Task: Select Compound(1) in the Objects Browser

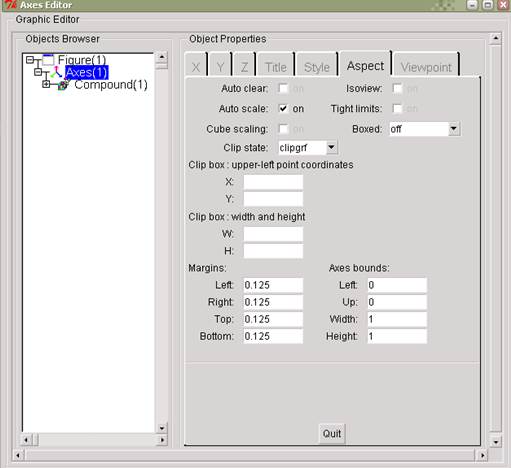Action: [111, 85]
